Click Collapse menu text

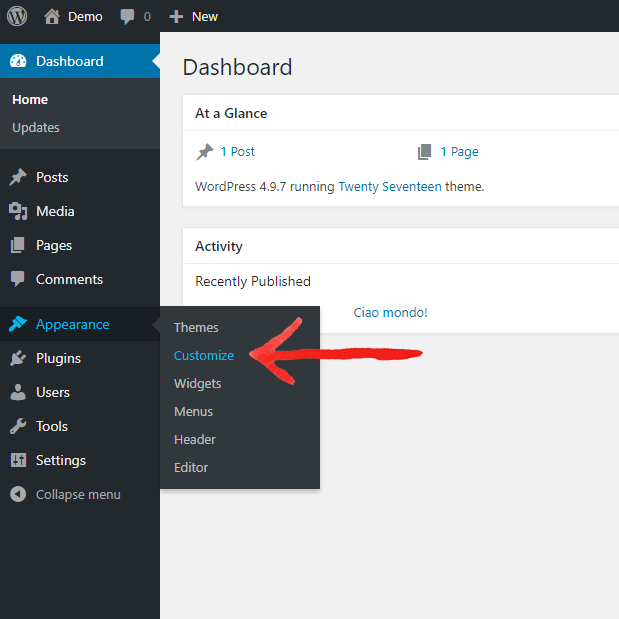tap(78, 495)
